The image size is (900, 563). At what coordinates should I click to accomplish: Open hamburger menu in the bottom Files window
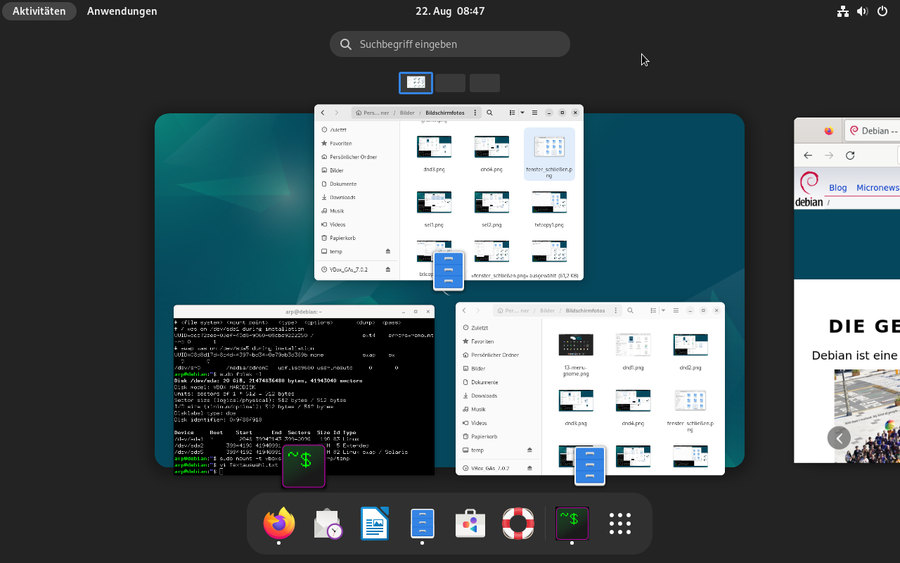tap(676, 310)
